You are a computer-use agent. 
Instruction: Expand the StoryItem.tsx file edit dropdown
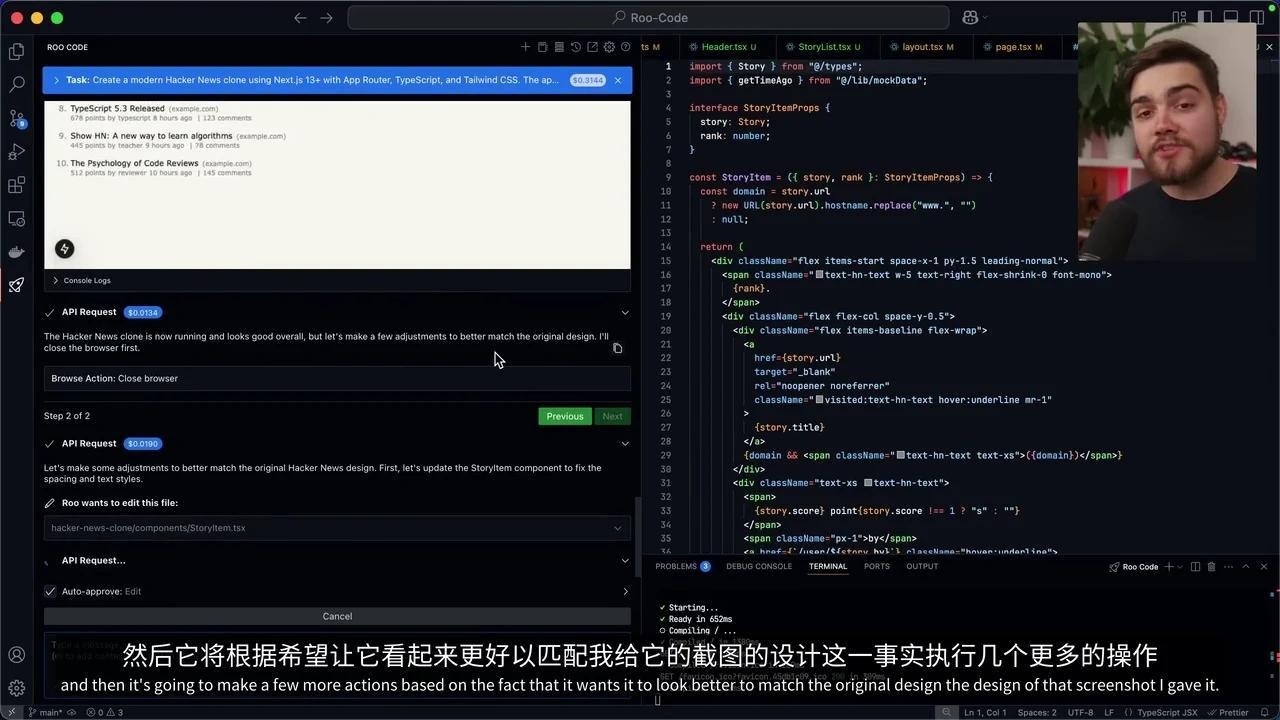pyautogui.click(x=617, y=528)
